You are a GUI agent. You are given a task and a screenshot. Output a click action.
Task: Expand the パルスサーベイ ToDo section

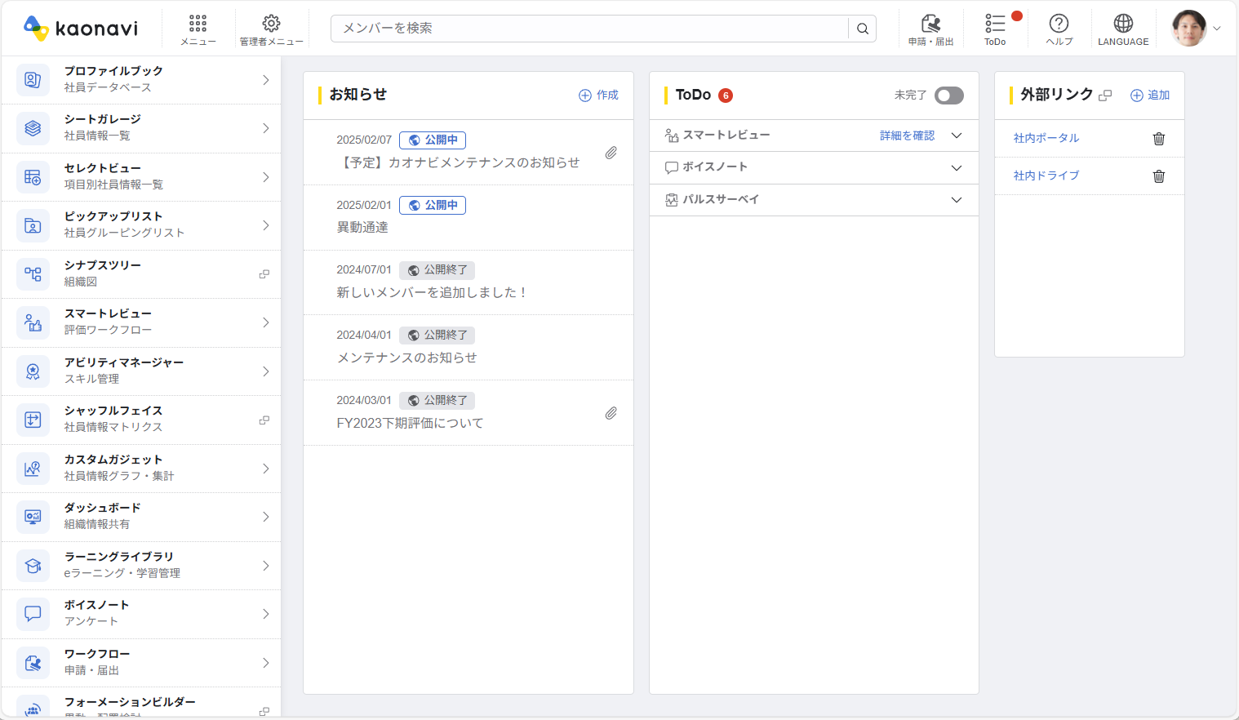956,200
